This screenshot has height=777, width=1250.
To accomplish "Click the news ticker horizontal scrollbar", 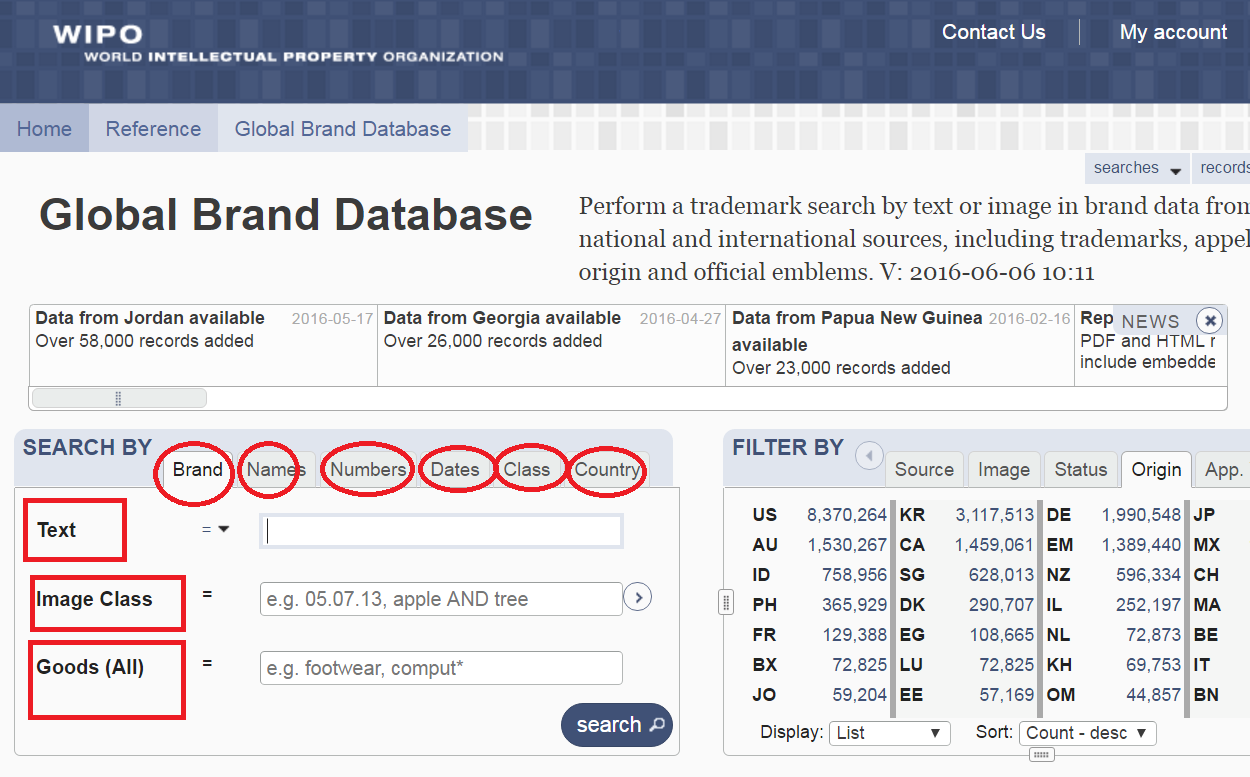I will point(119,398).
